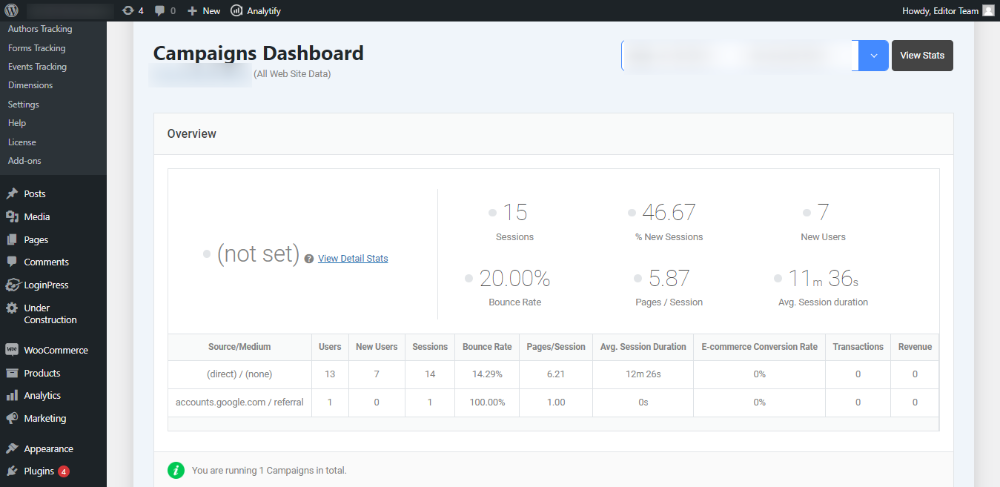The image size is (1000, 487).
Task: Open the date range selector field
Action: click(739, 56)
